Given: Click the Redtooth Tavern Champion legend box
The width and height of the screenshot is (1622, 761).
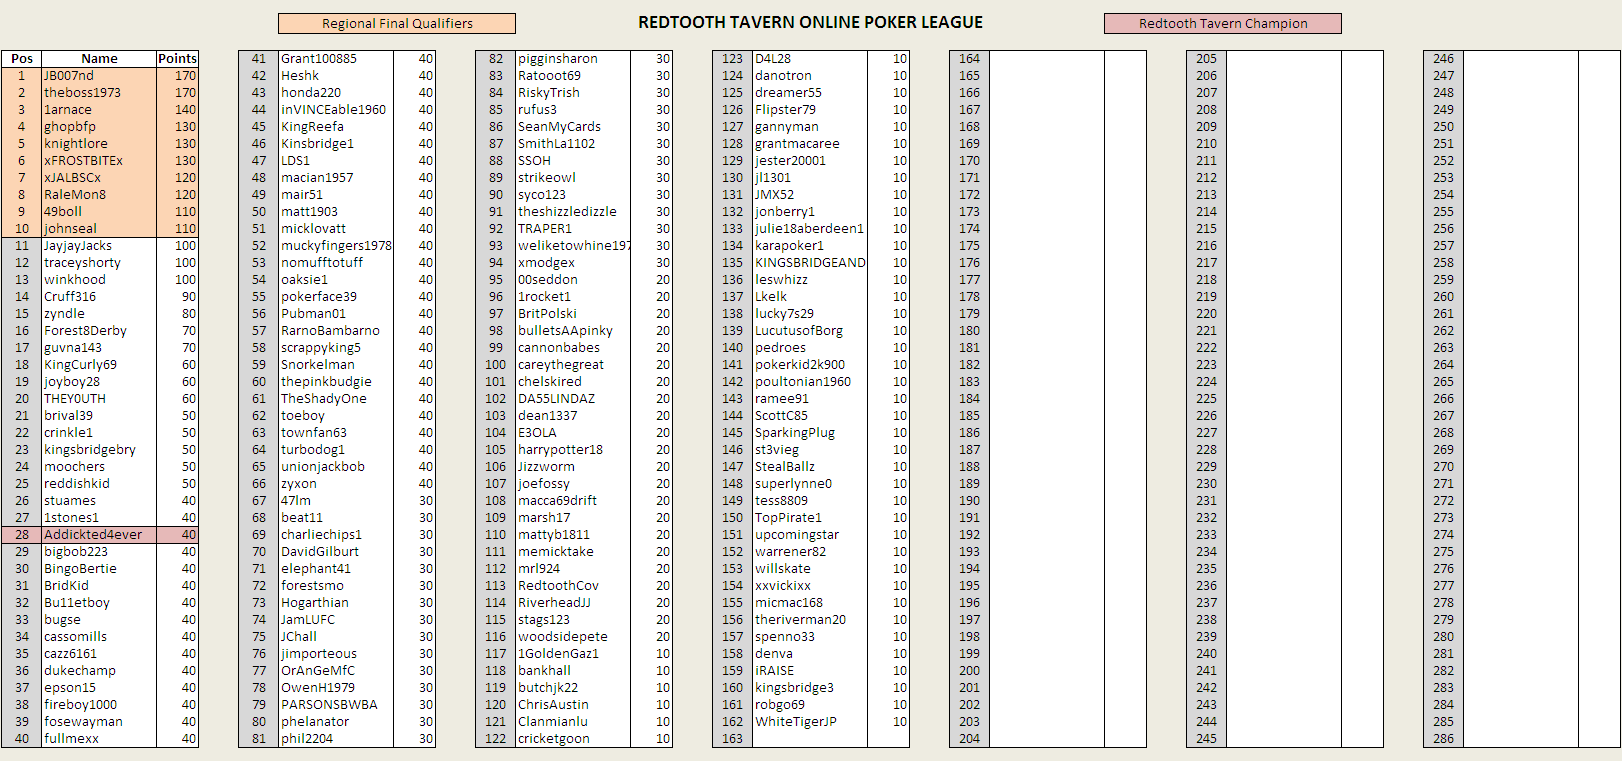Looking at the screenshot, I should click(x=1223, y=23).
